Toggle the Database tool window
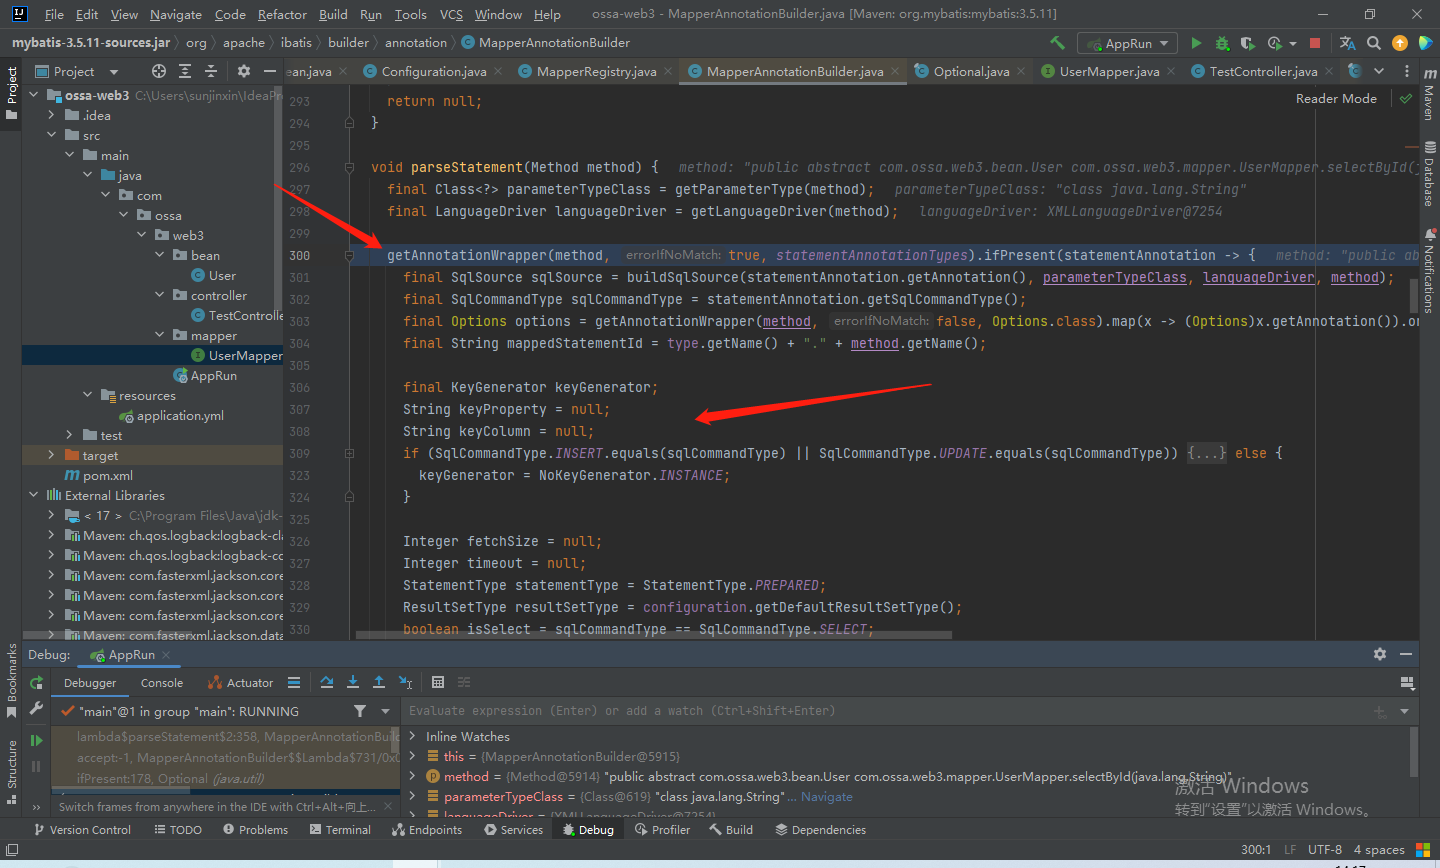Image resolution: width=1440 pixels, height=868 pixels. pyautogui.click(x=1429, y=175)
